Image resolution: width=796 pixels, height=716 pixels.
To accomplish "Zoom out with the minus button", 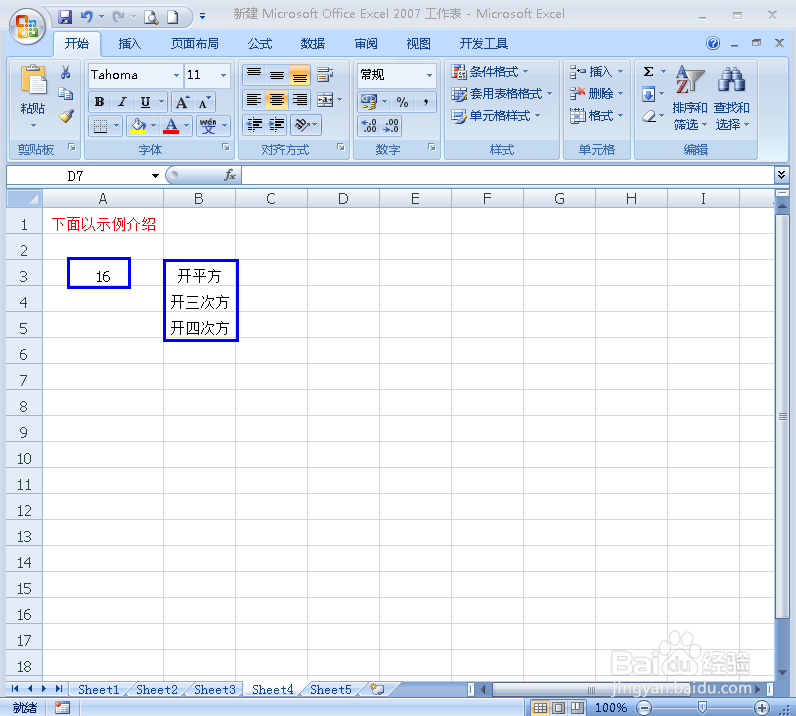I will tap(644, 707).
